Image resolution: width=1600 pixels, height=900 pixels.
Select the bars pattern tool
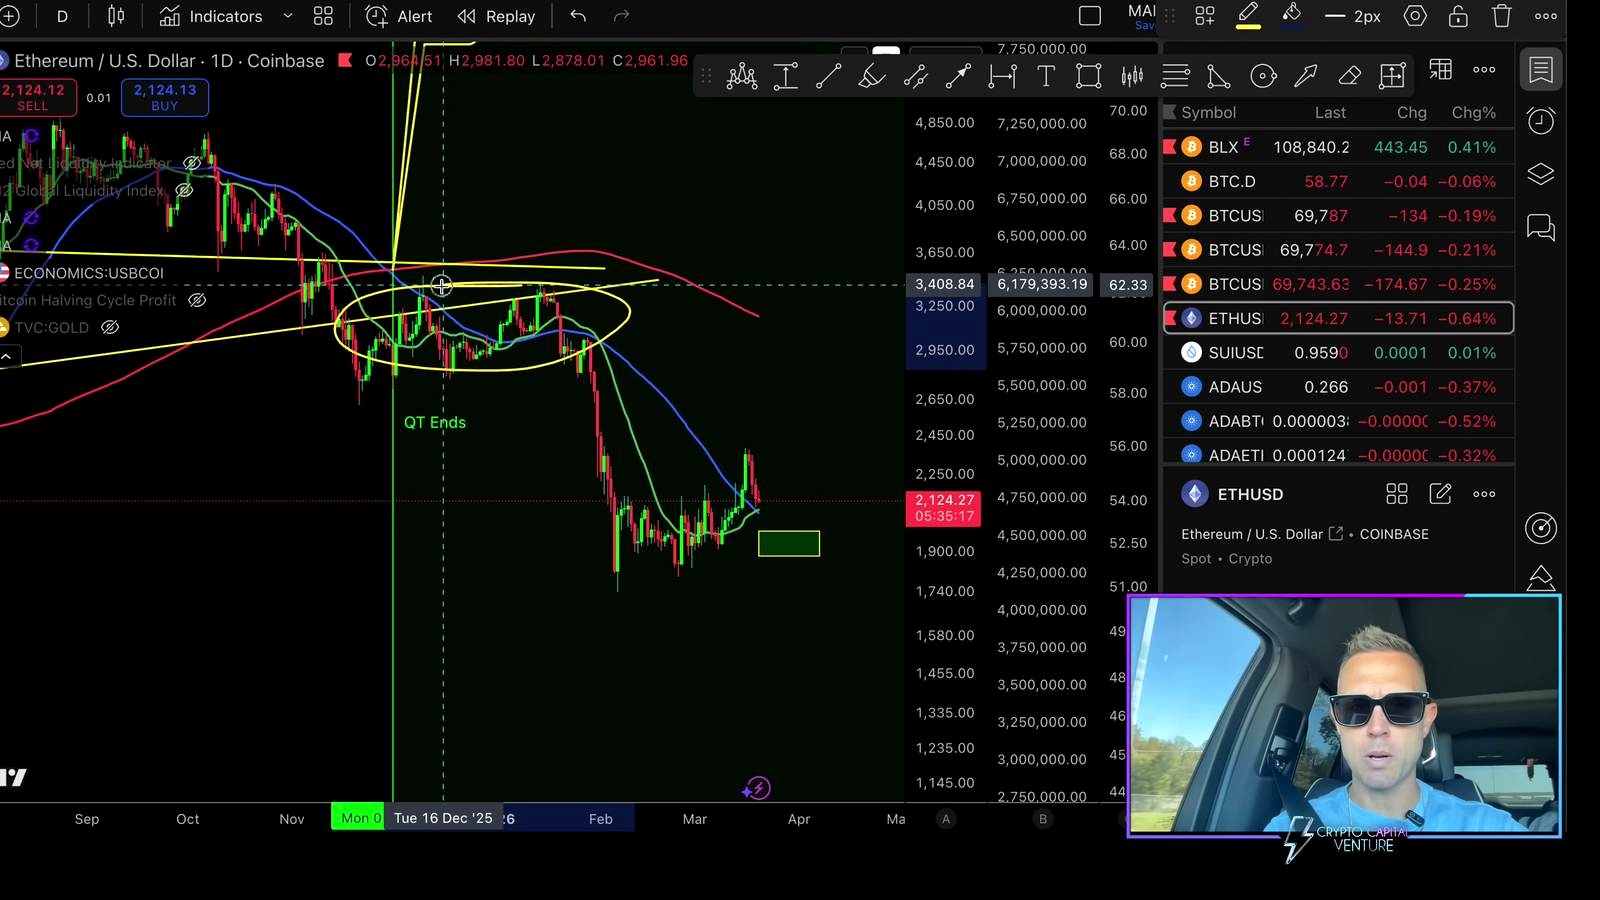pyautogui.click(x=1132, y=76)
